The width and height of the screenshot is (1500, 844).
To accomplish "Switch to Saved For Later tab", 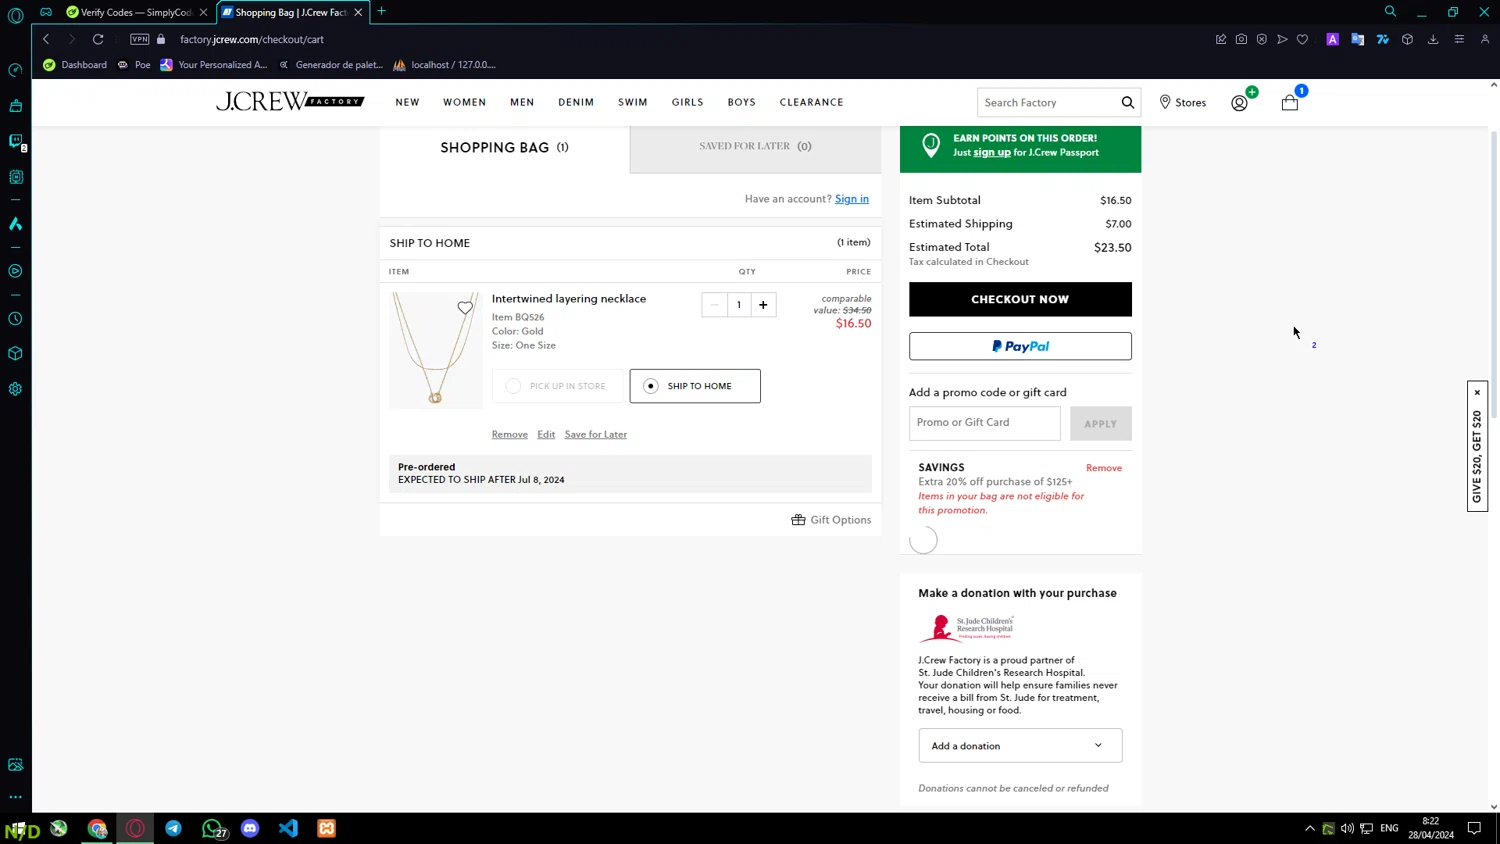I will coord(755,147).
